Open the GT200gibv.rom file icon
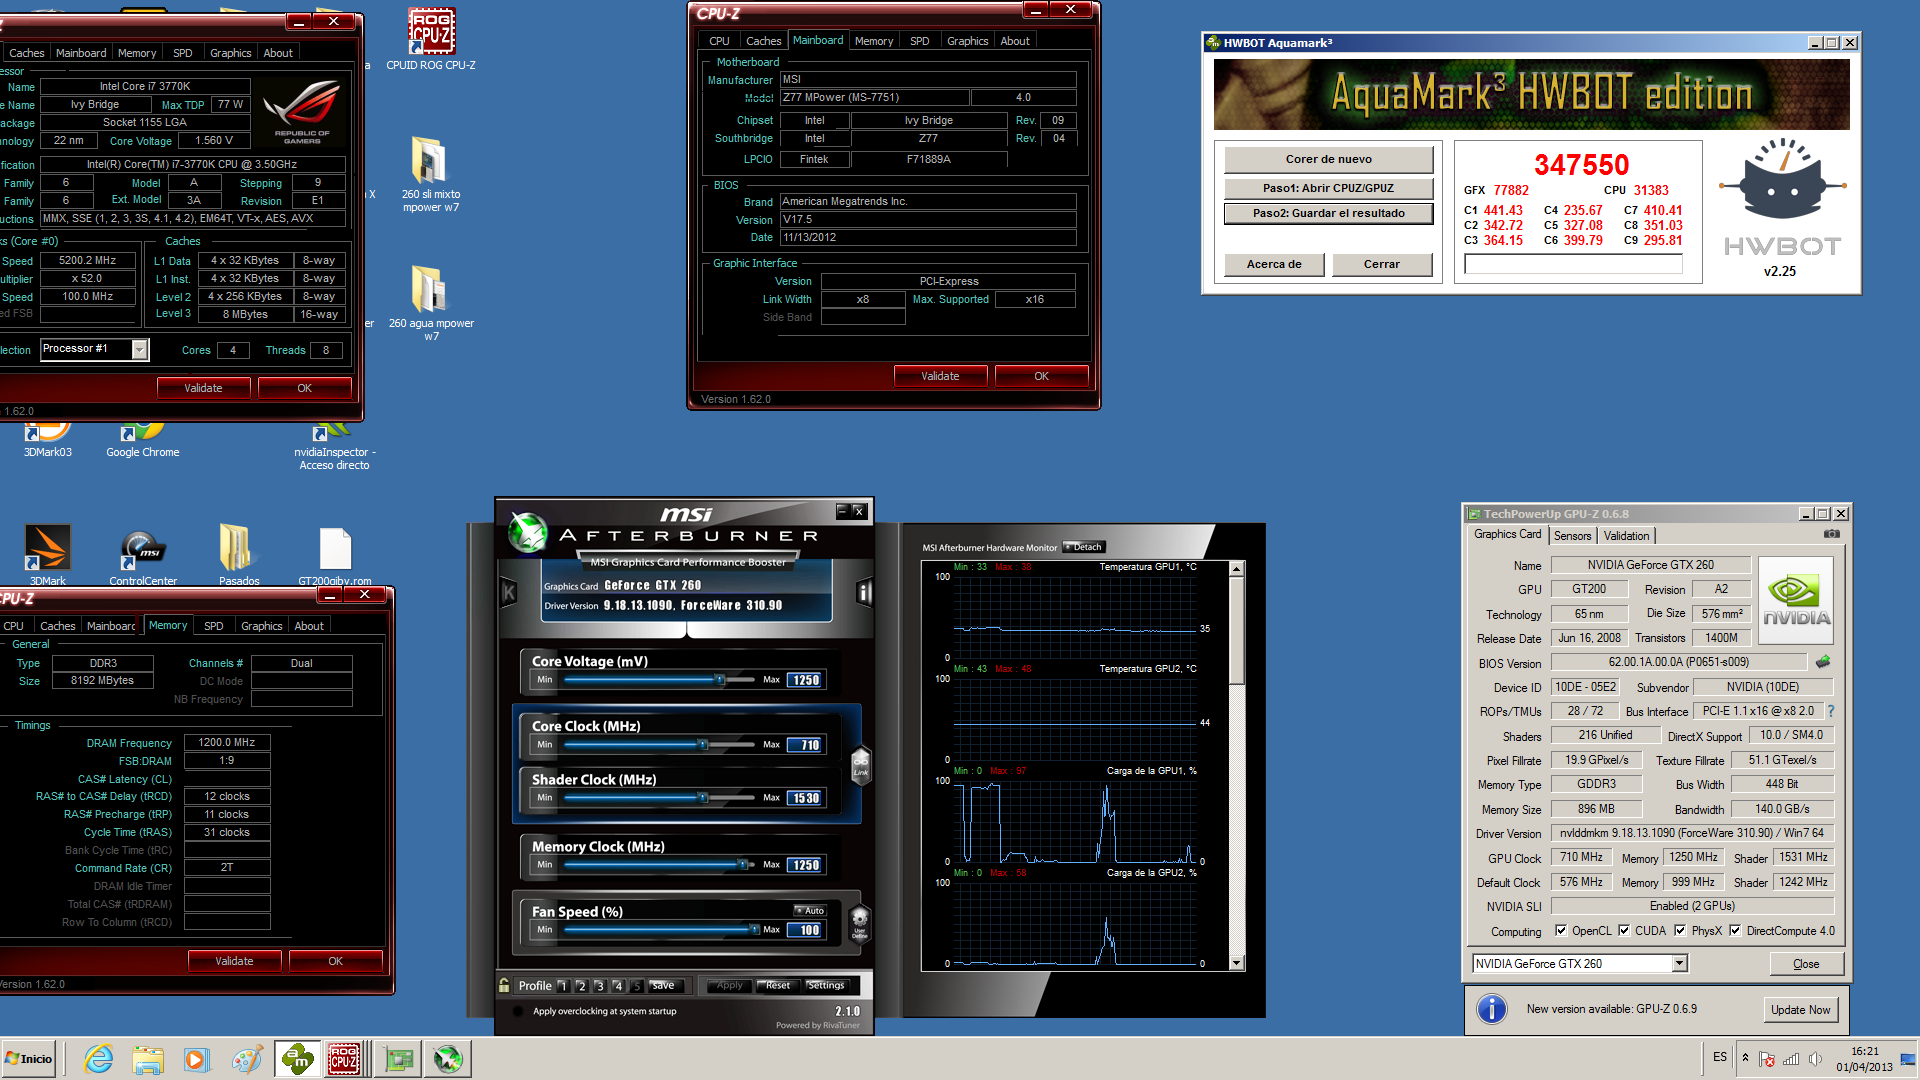The image size is (1920, 1080). pyautogui.click(x=335, y=554)
